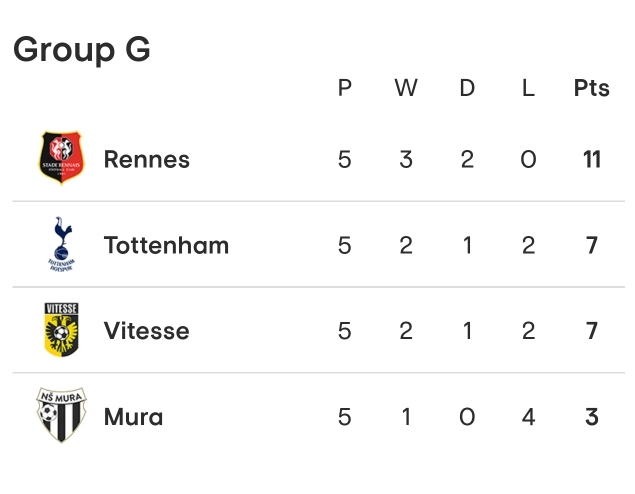Screen dimensions: 635x494
Task: Select the Vitesse team name
Action: pos(146,331)
